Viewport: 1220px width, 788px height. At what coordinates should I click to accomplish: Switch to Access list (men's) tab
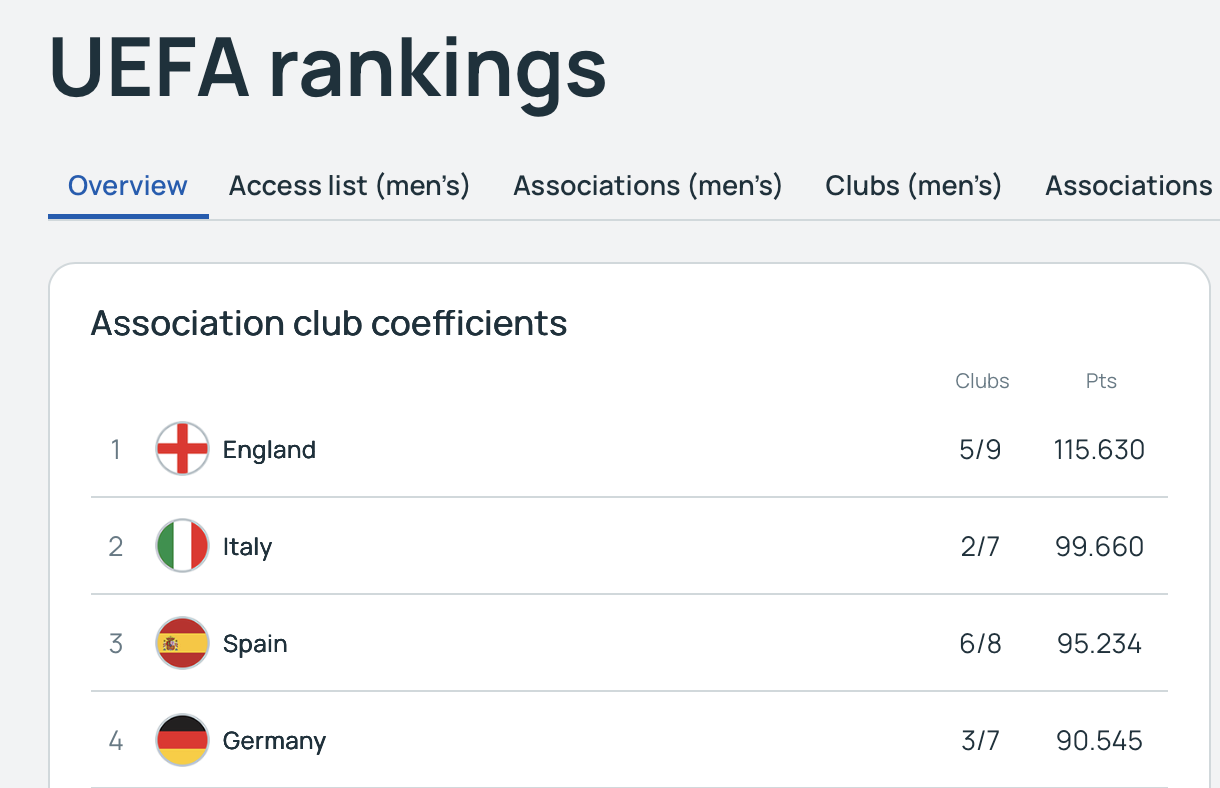(x=349, y=186)
